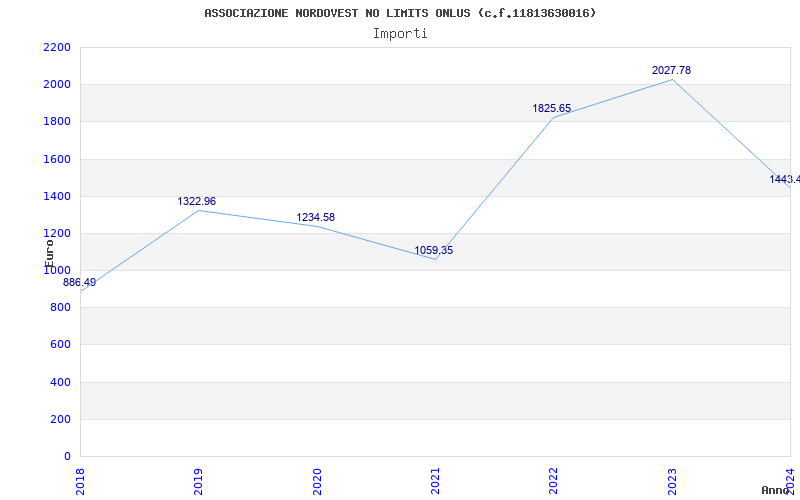Screen dimensions: 800x500
Task: Click the 2023 x-axis label
Action: [x=672, y=482]
